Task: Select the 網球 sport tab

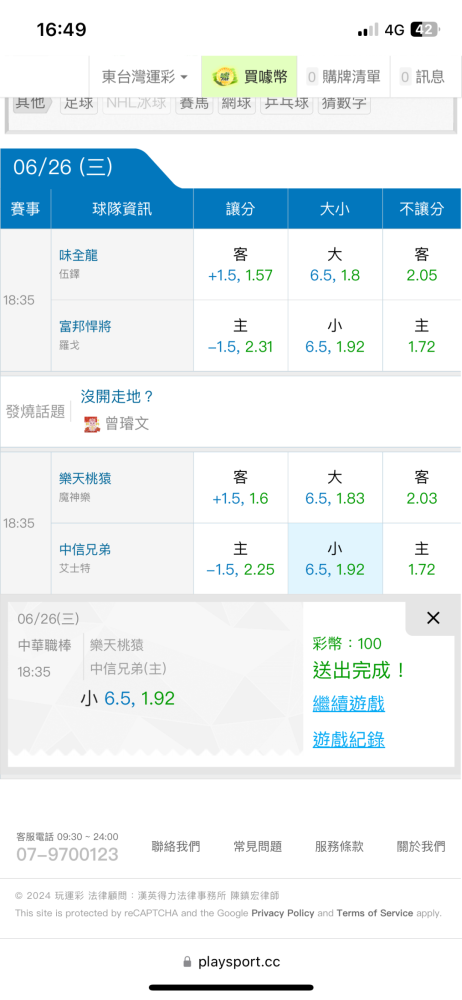Action: click(236, 103)
